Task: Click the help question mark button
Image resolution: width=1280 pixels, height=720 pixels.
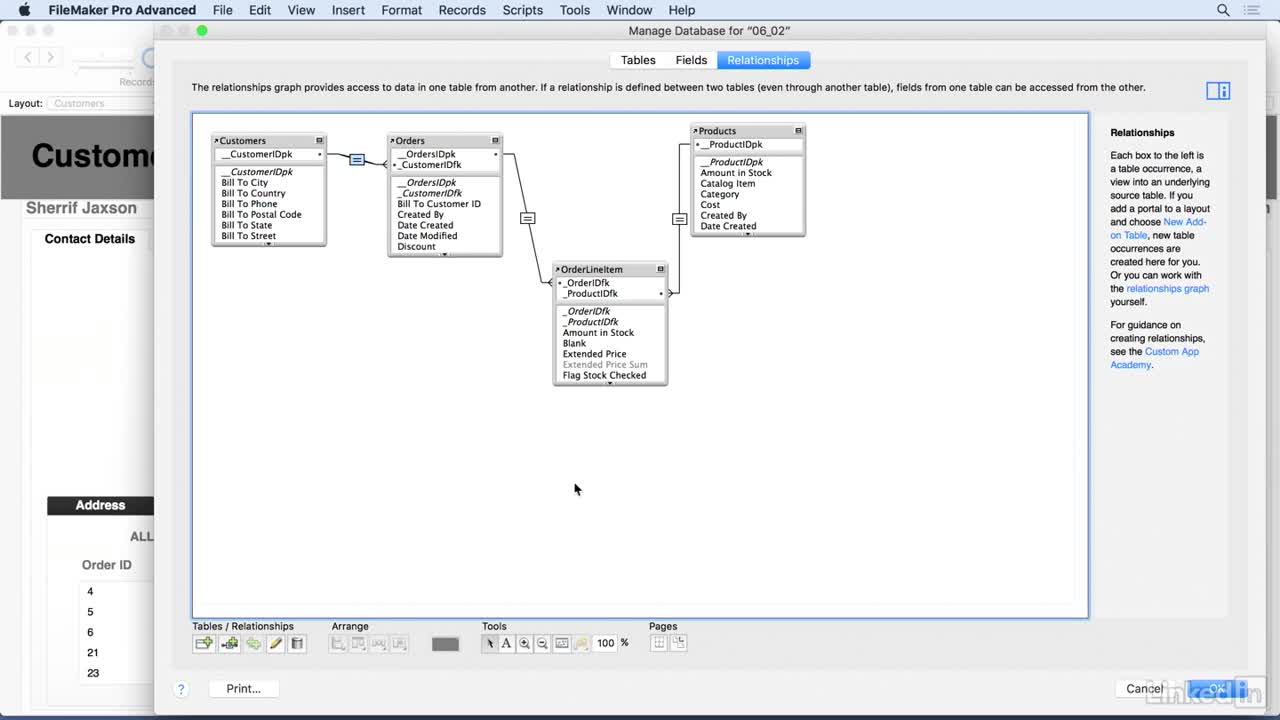Action: (x=181, y=689)
